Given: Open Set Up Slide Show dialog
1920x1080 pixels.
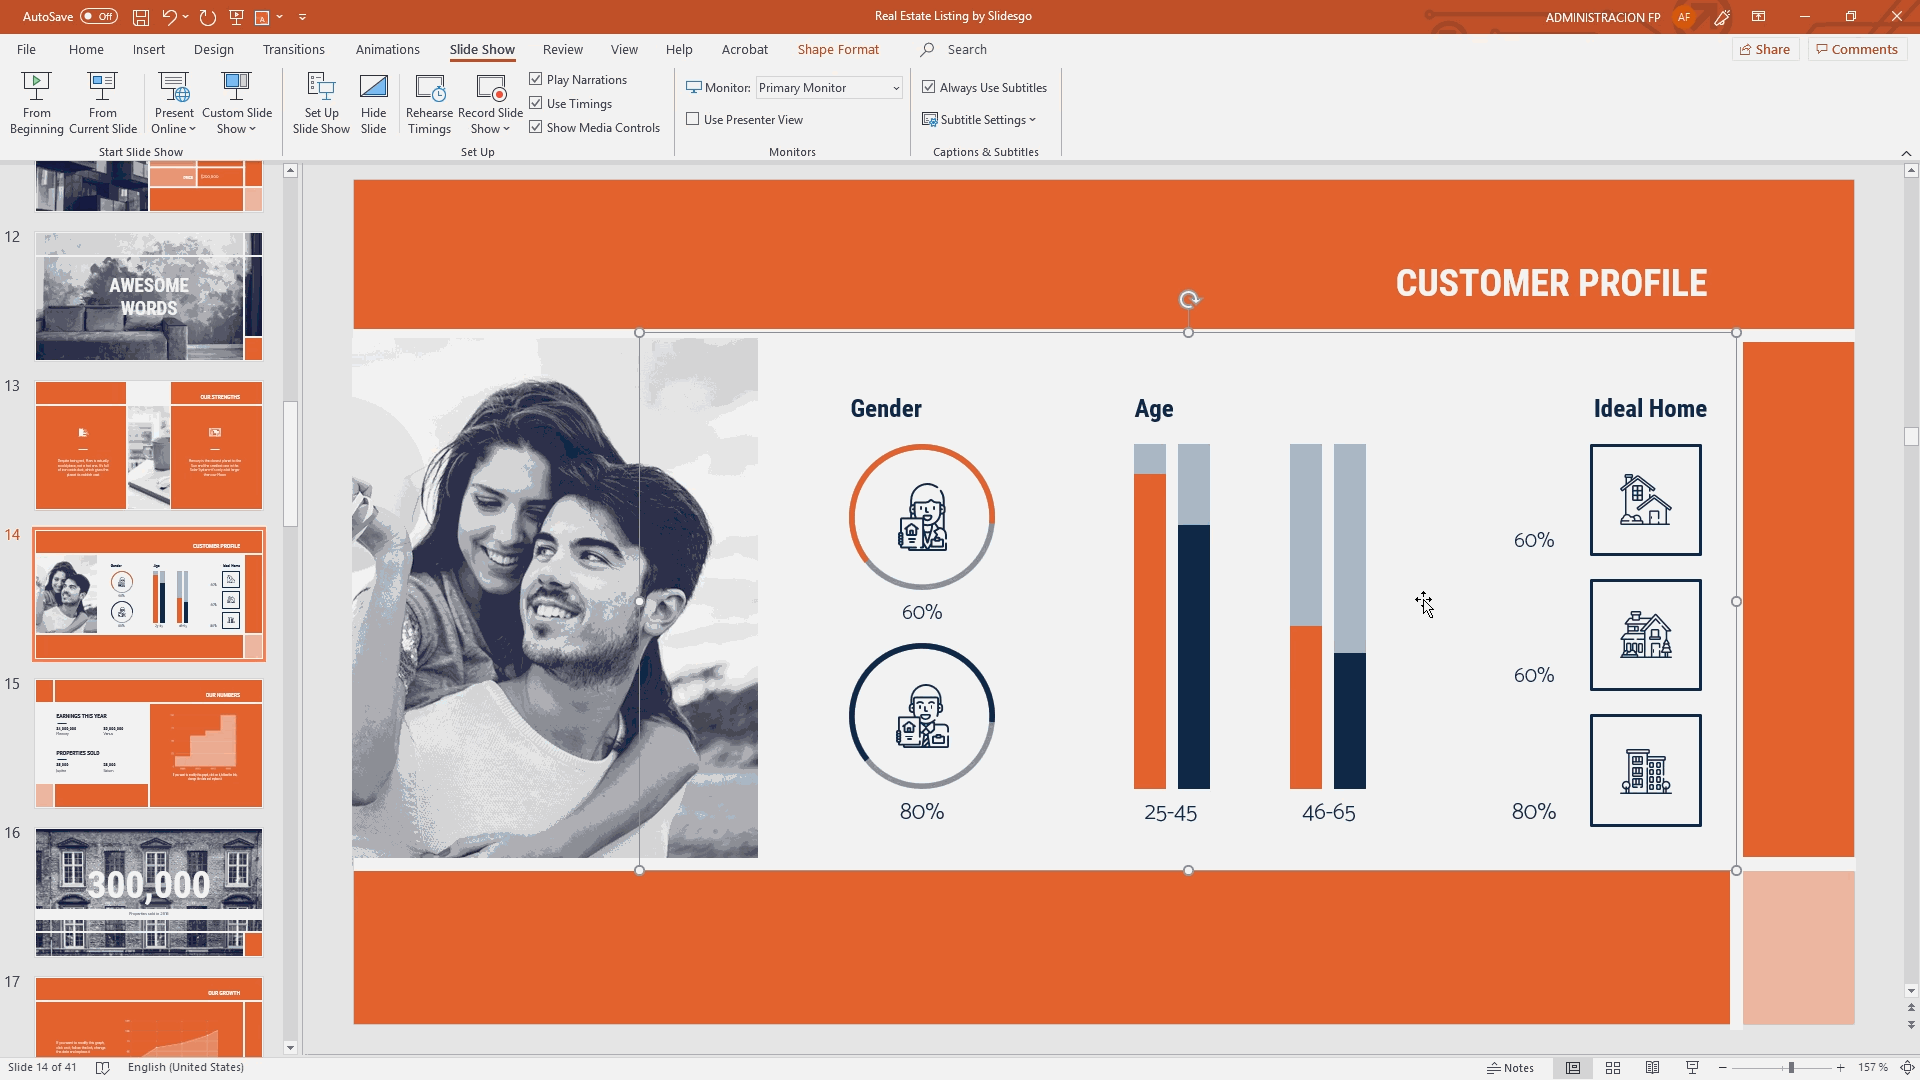Looking at the screenshot, I should [321, 102].
